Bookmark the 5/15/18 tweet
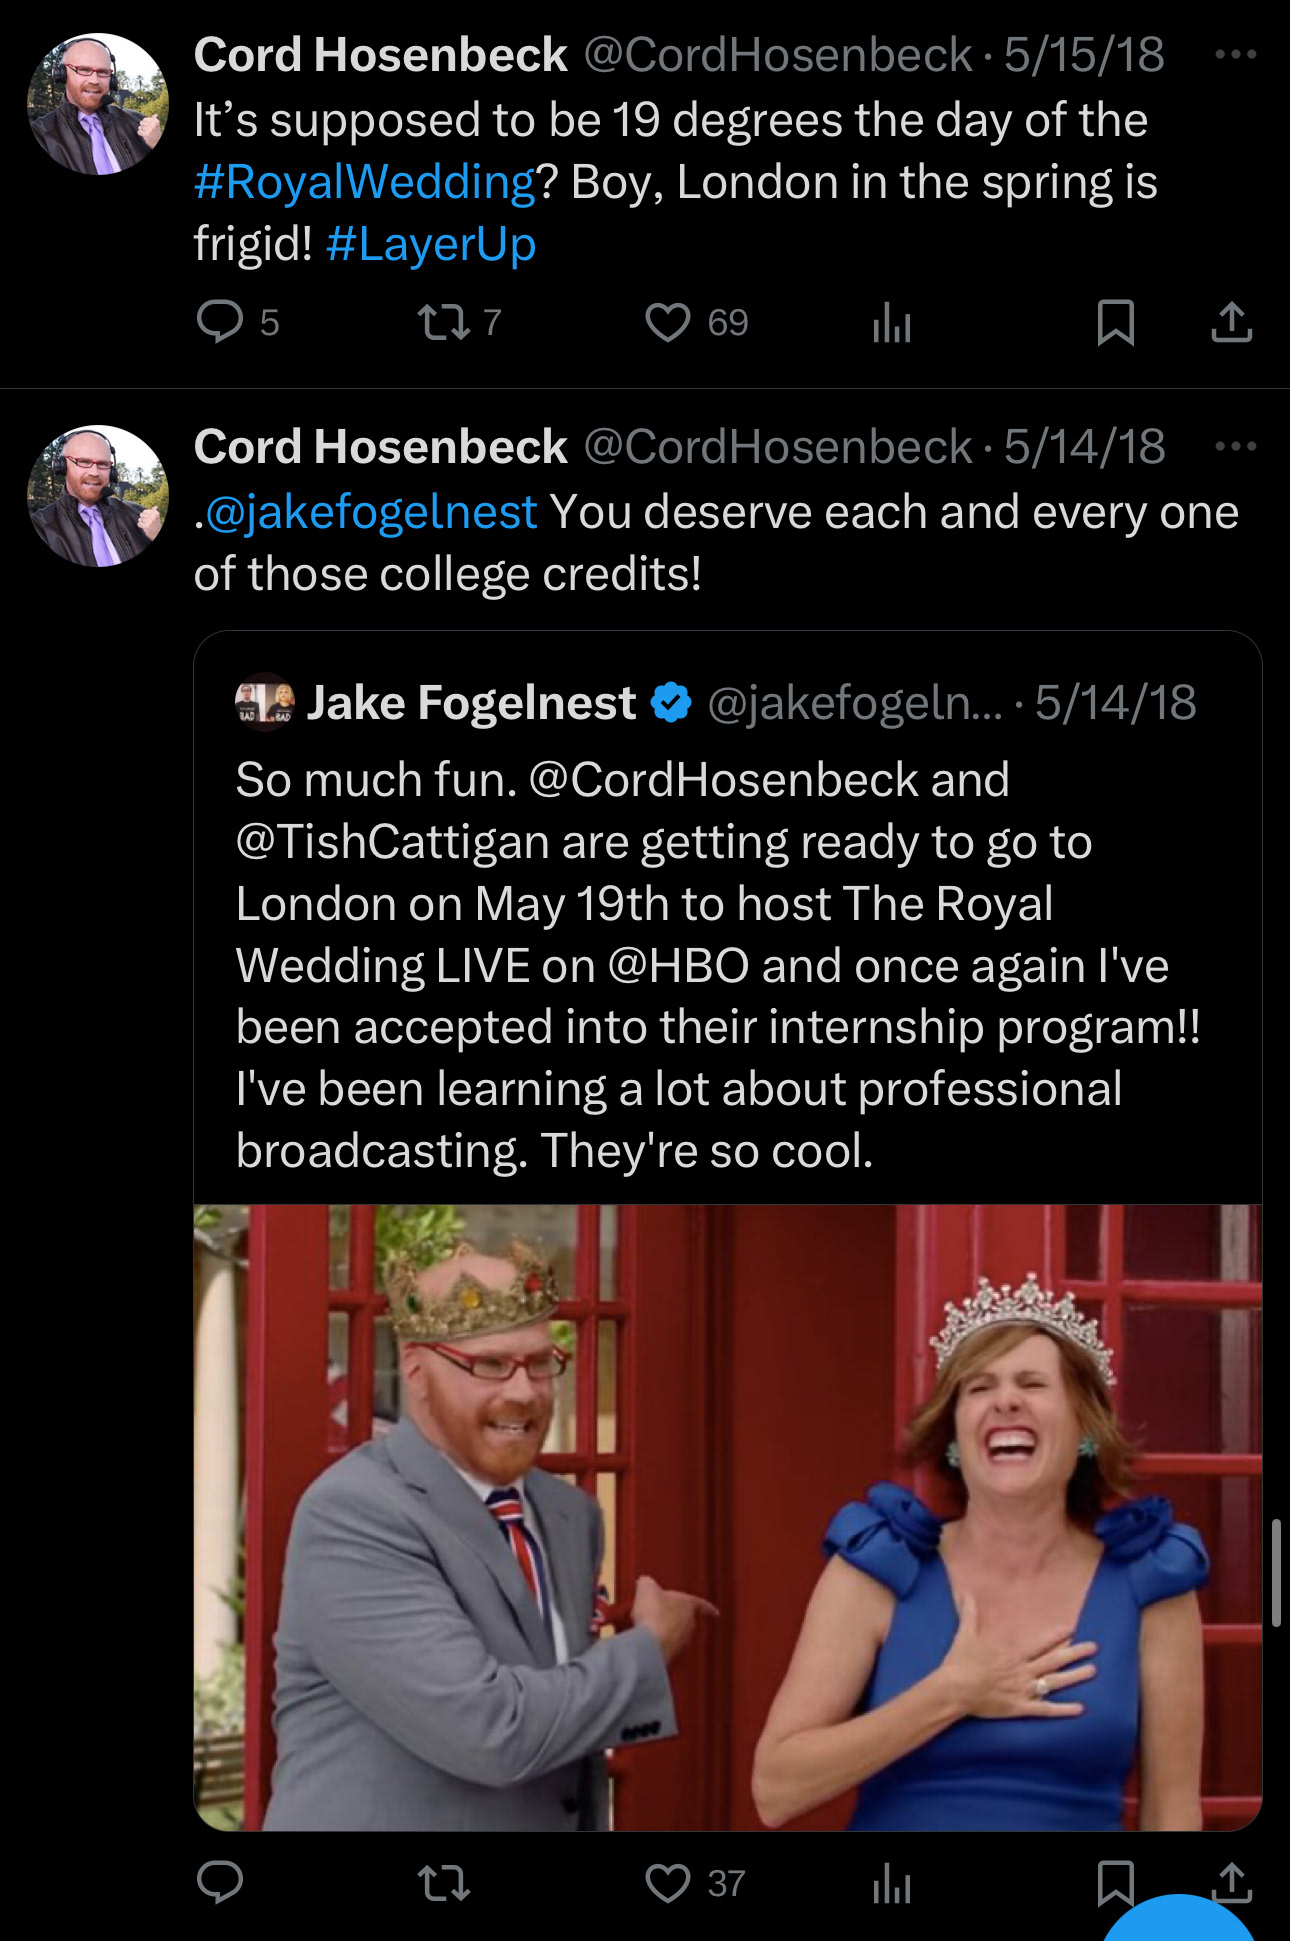 [x=1115, y=322]
